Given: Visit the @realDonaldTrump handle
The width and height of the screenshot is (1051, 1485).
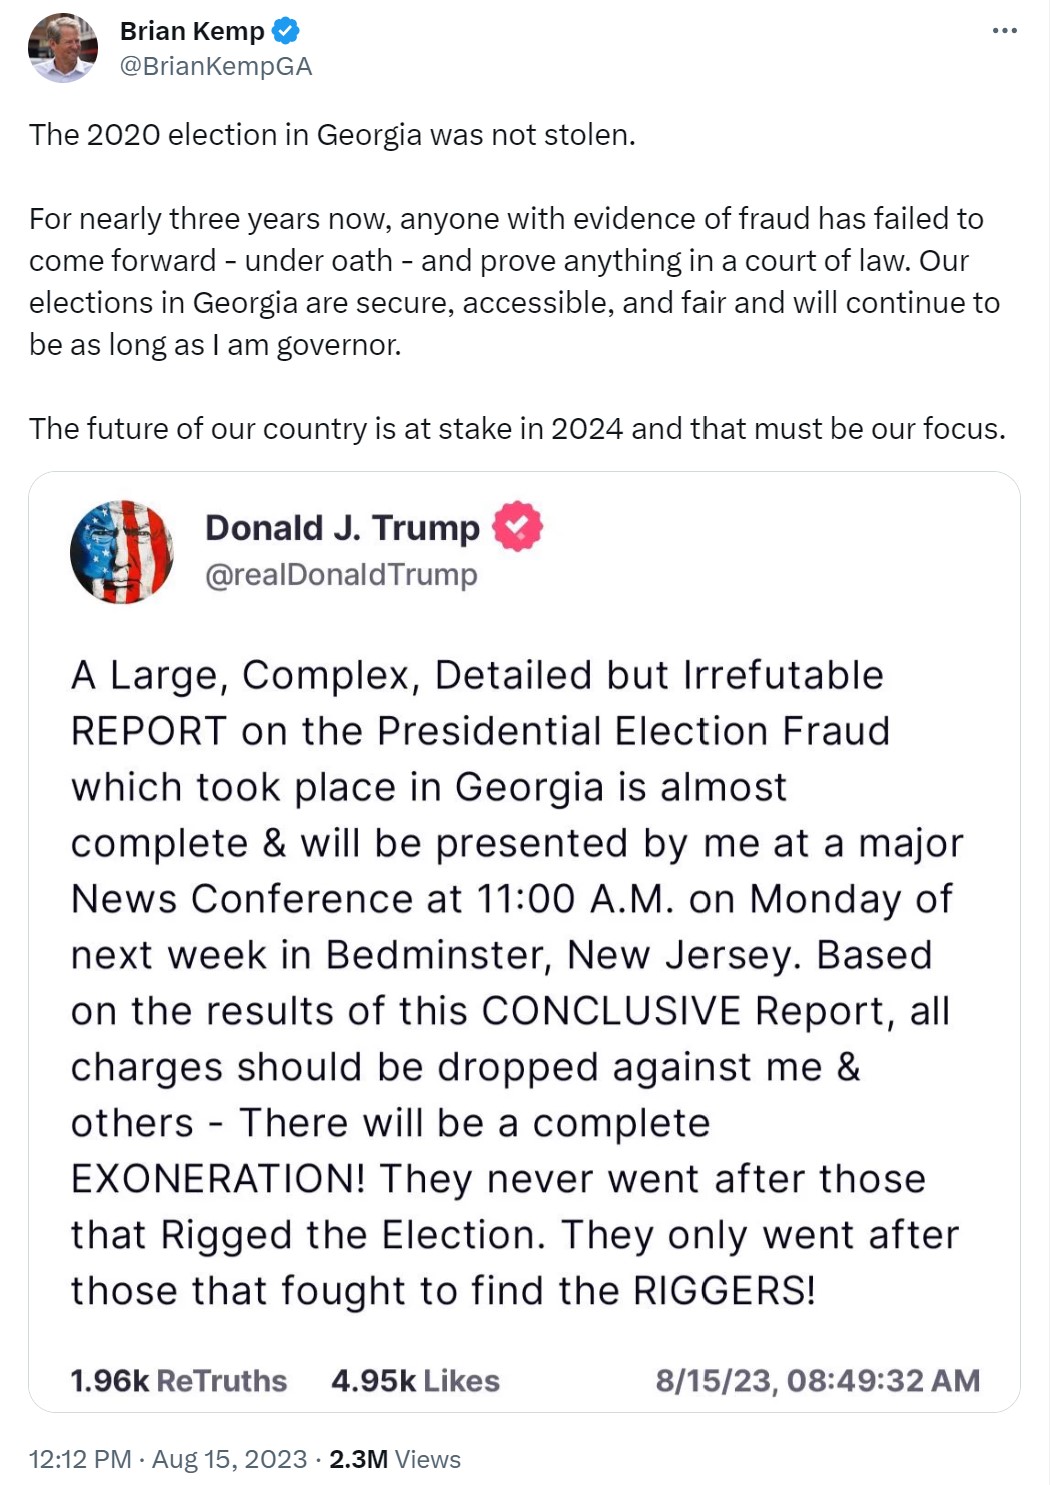Looking at the screenshot, I should point(341,575).
